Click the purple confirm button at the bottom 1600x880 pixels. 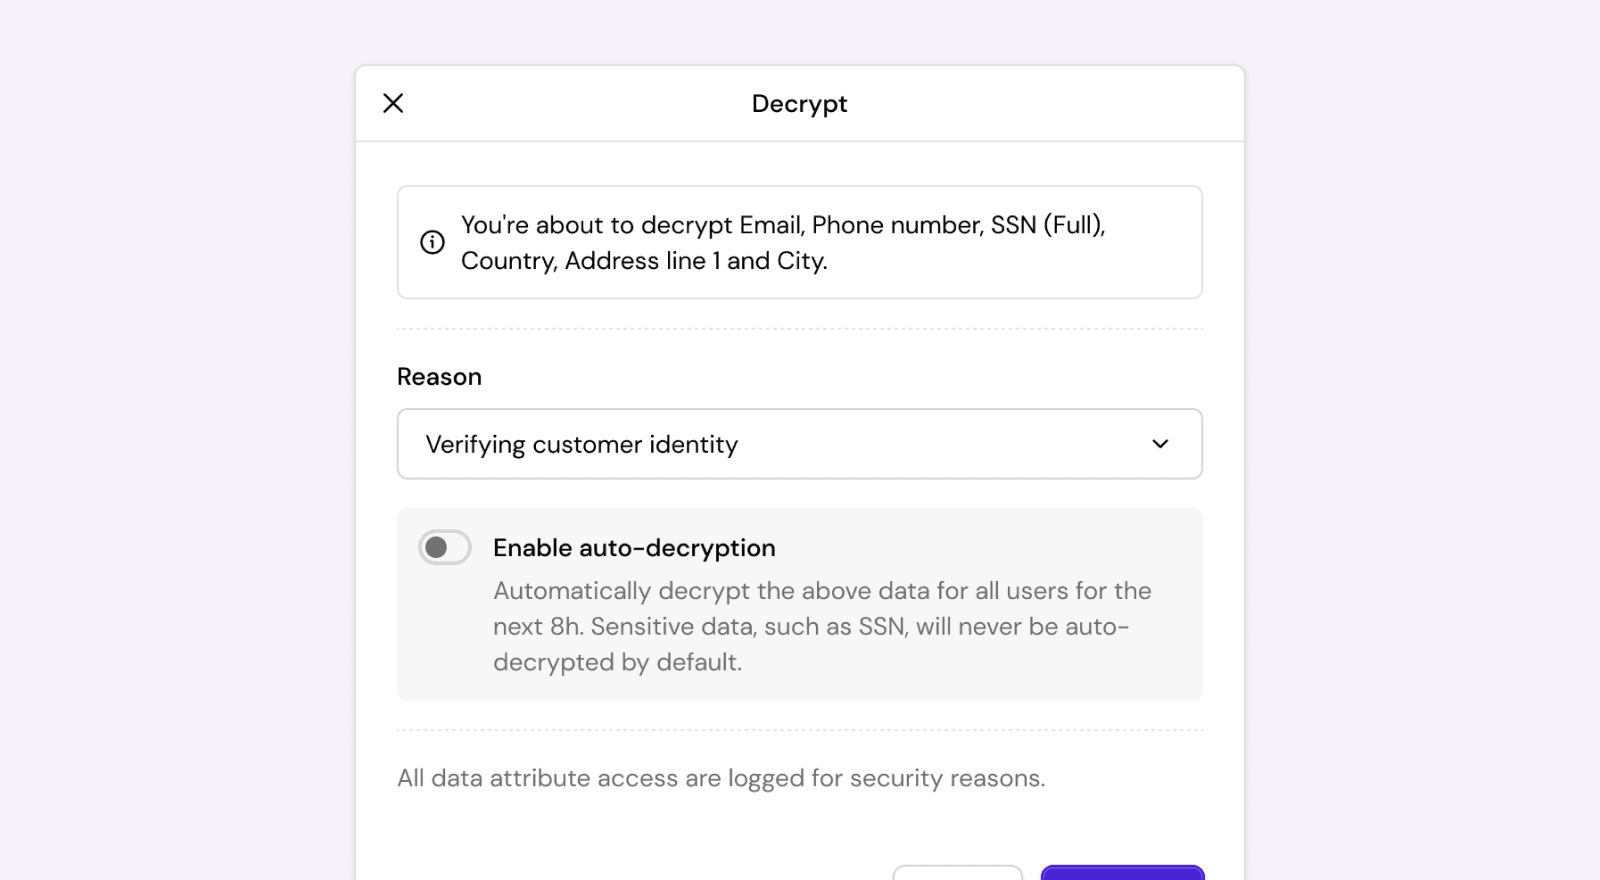(1121, 872)
